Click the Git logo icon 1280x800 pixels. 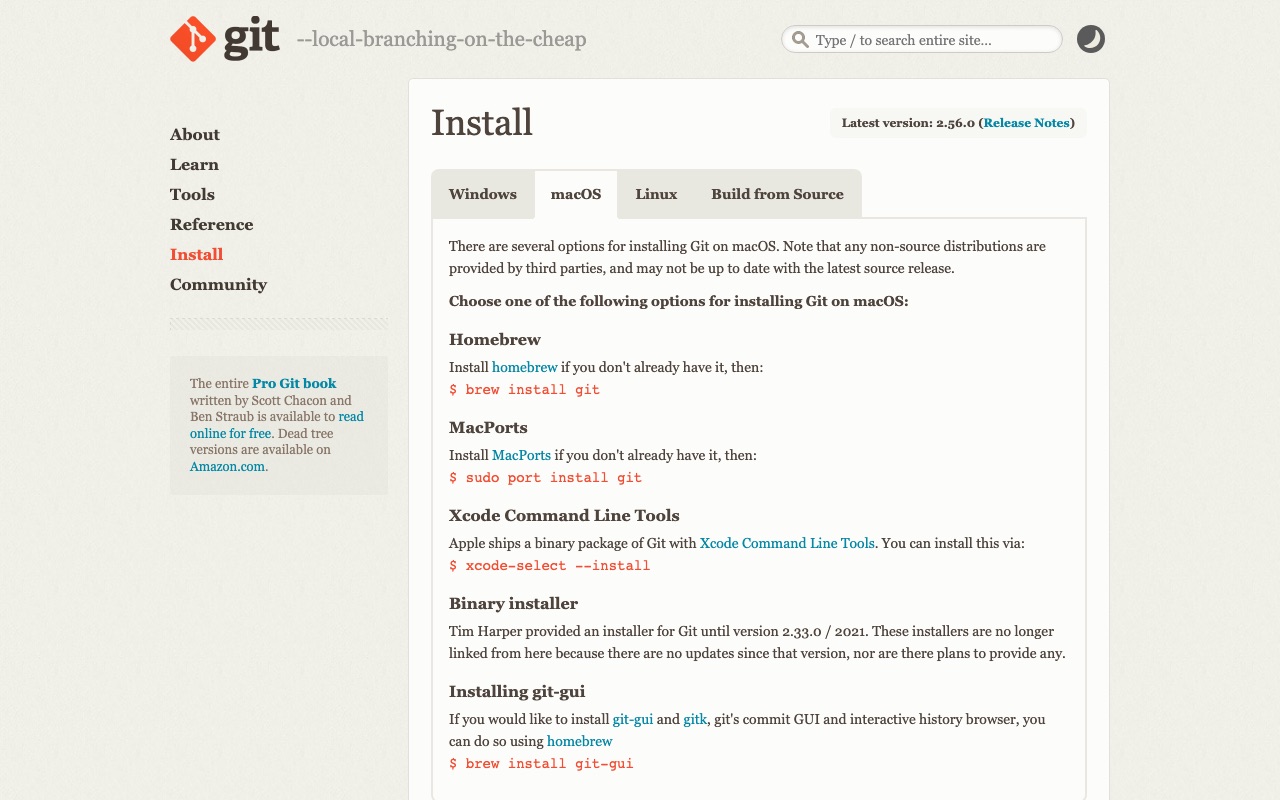tap(193, 40)
